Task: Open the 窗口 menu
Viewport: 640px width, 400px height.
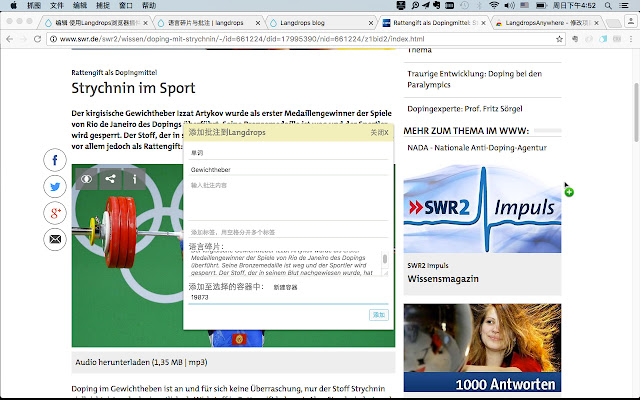Action: (126, 5)
